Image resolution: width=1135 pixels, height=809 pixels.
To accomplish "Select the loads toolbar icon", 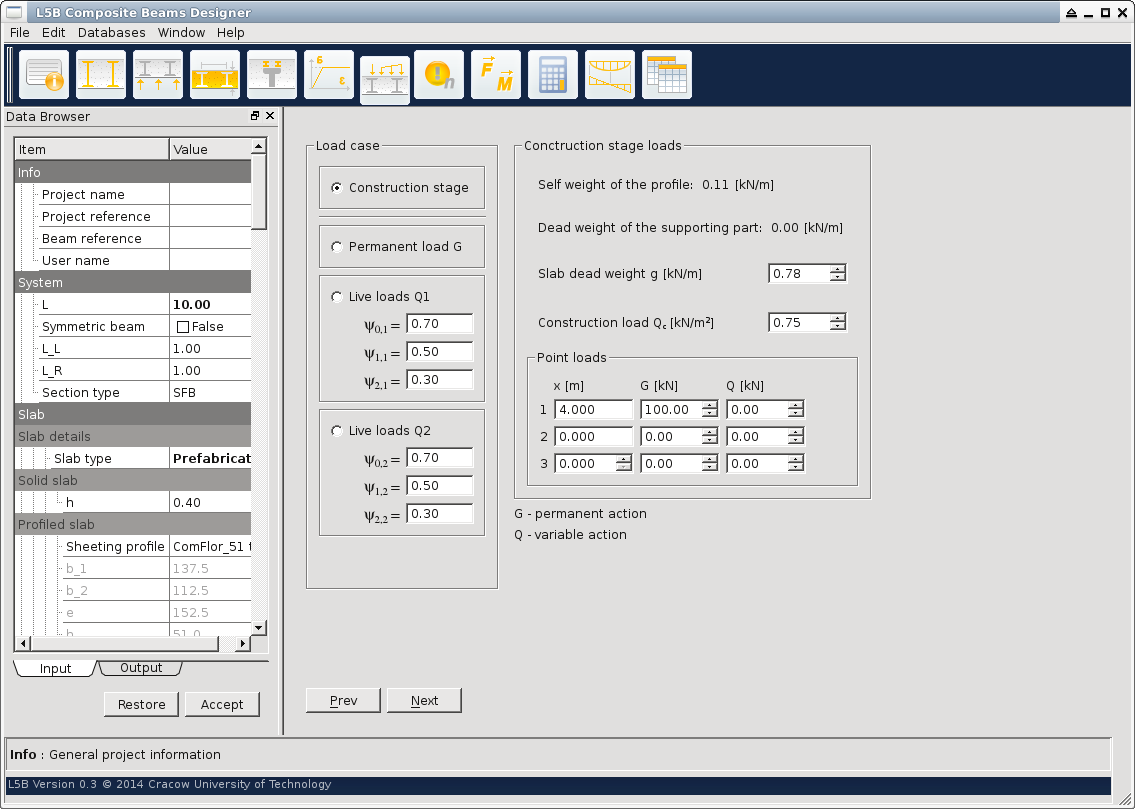I will click(385, 78).
